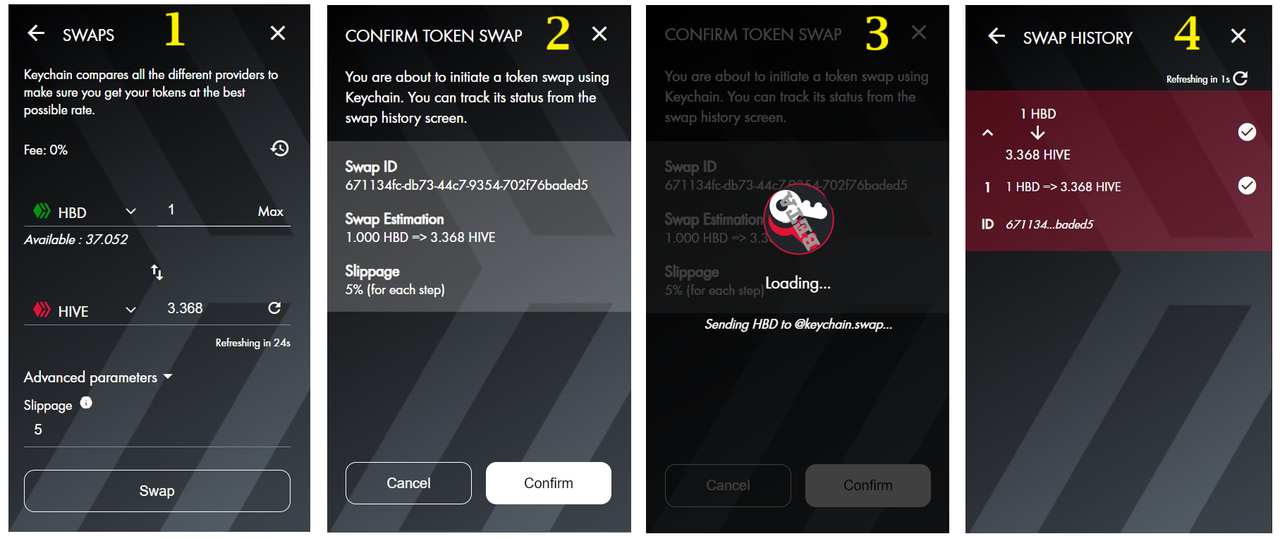
Task: Open the HBD token dropdown
Action: coord(130,211)
